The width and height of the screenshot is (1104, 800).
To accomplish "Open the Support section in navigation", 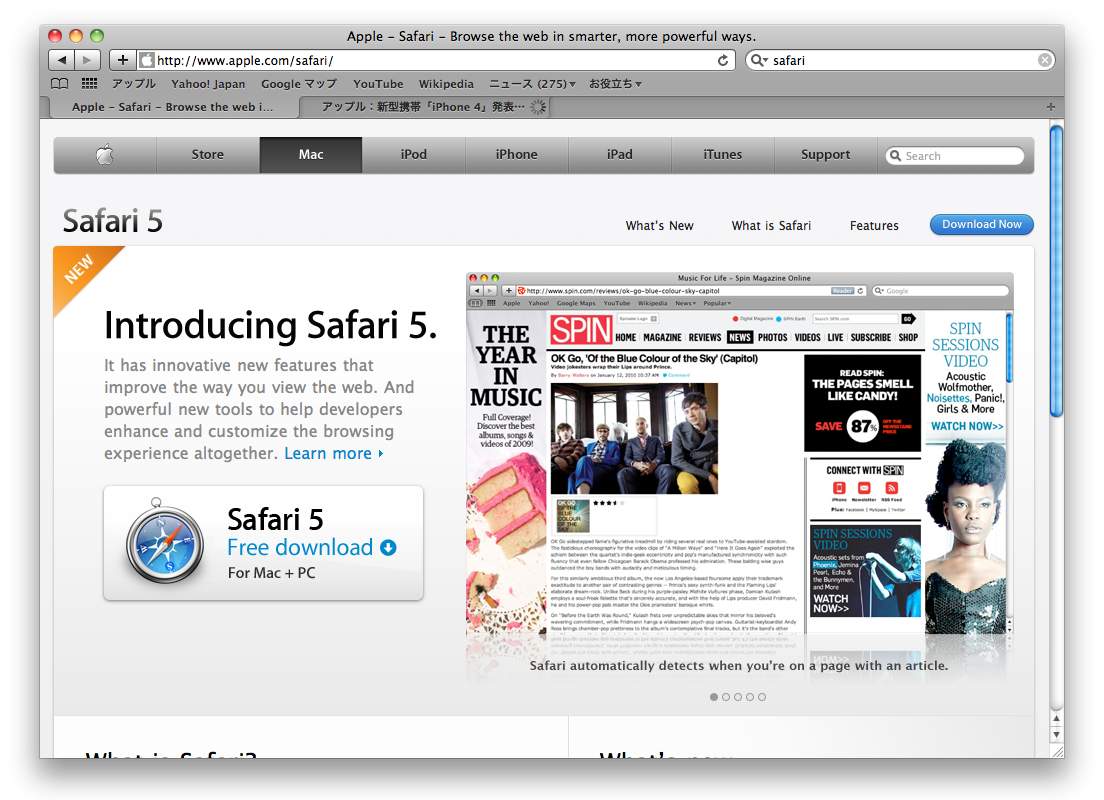I will coord(825,155).
